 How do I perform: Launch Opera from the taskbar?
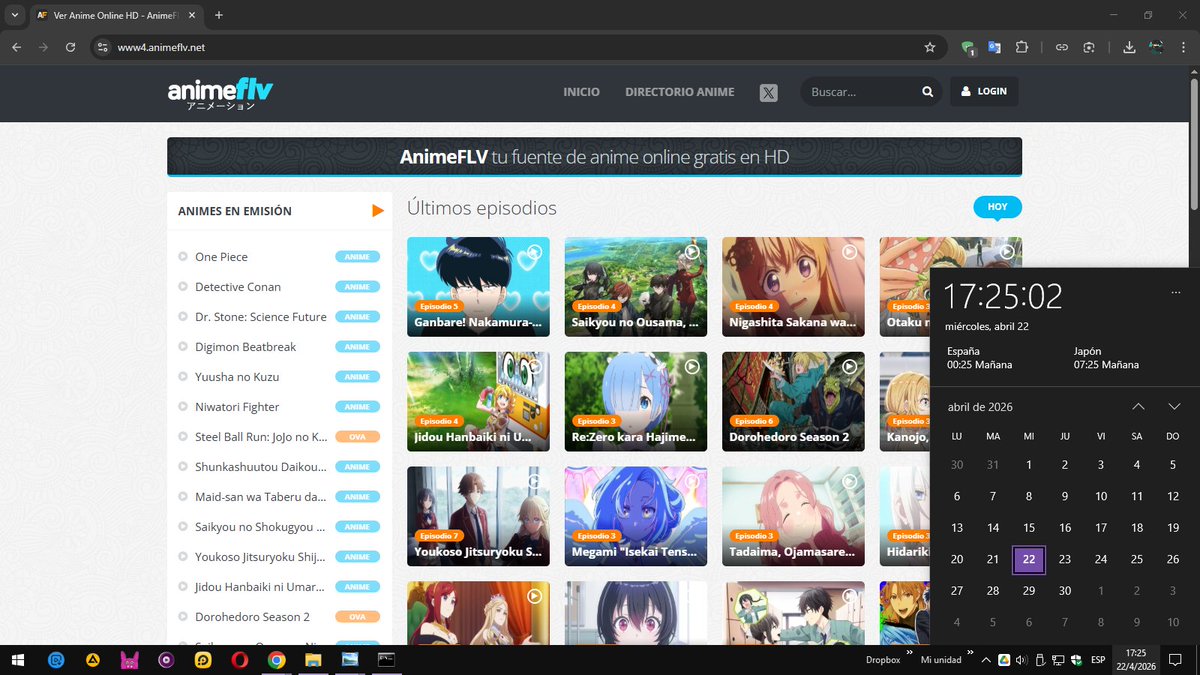click(239, 660)
